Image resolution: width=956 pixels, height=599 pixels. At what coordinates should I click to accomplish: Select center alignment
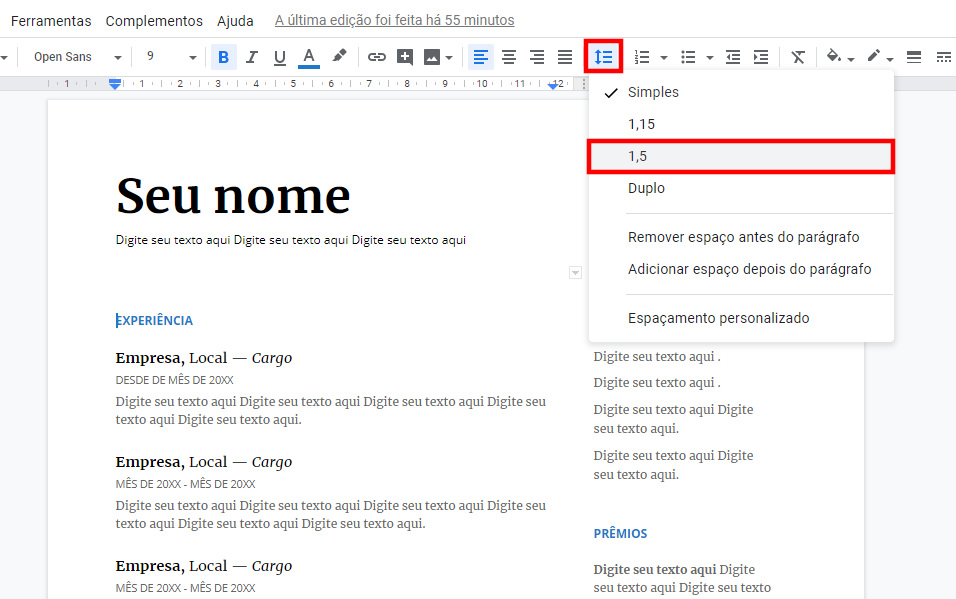click(509, 57)
